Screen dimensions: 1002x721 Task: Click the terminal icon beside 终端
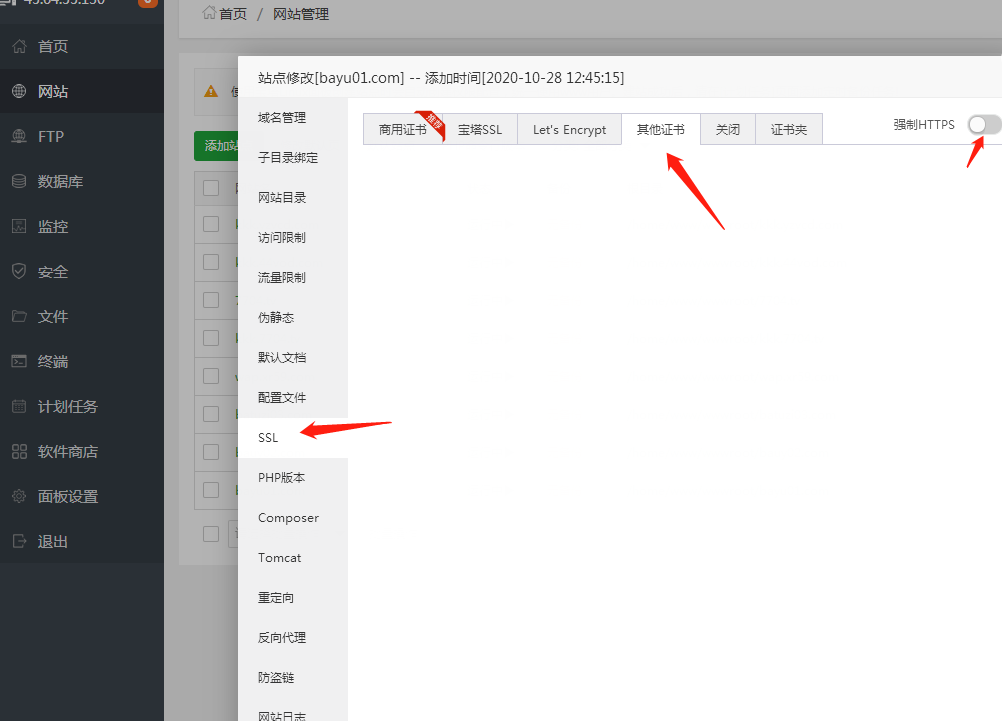point(19,361)
